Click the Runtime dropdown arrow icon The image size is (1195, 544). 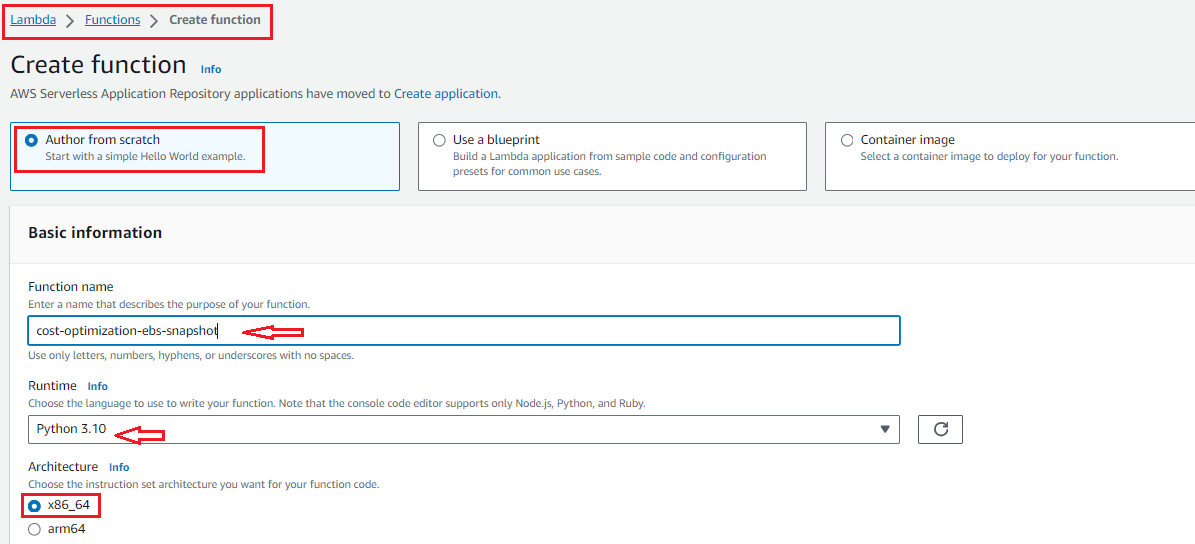[x=885, y=429]
